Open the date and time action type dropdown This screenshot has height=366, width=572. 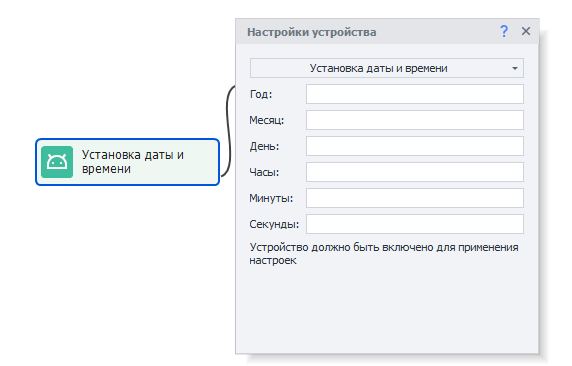[x=387, y=68]
